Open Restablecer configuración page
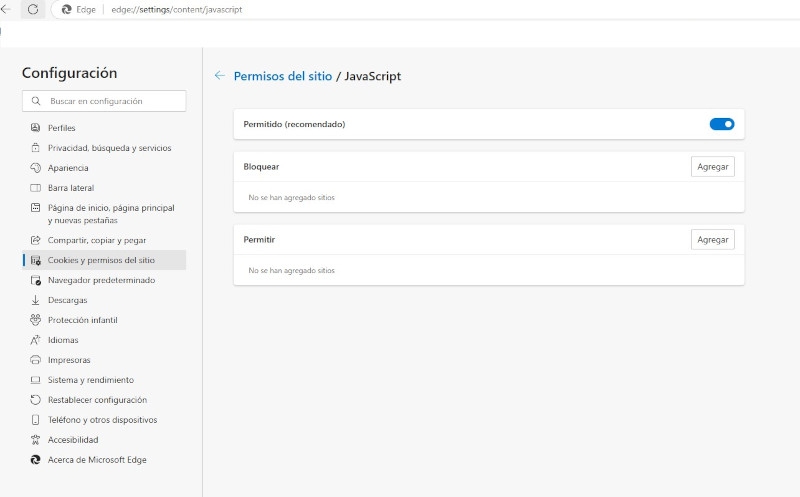Viewport: 800px width, 497px height. [97, 400]
